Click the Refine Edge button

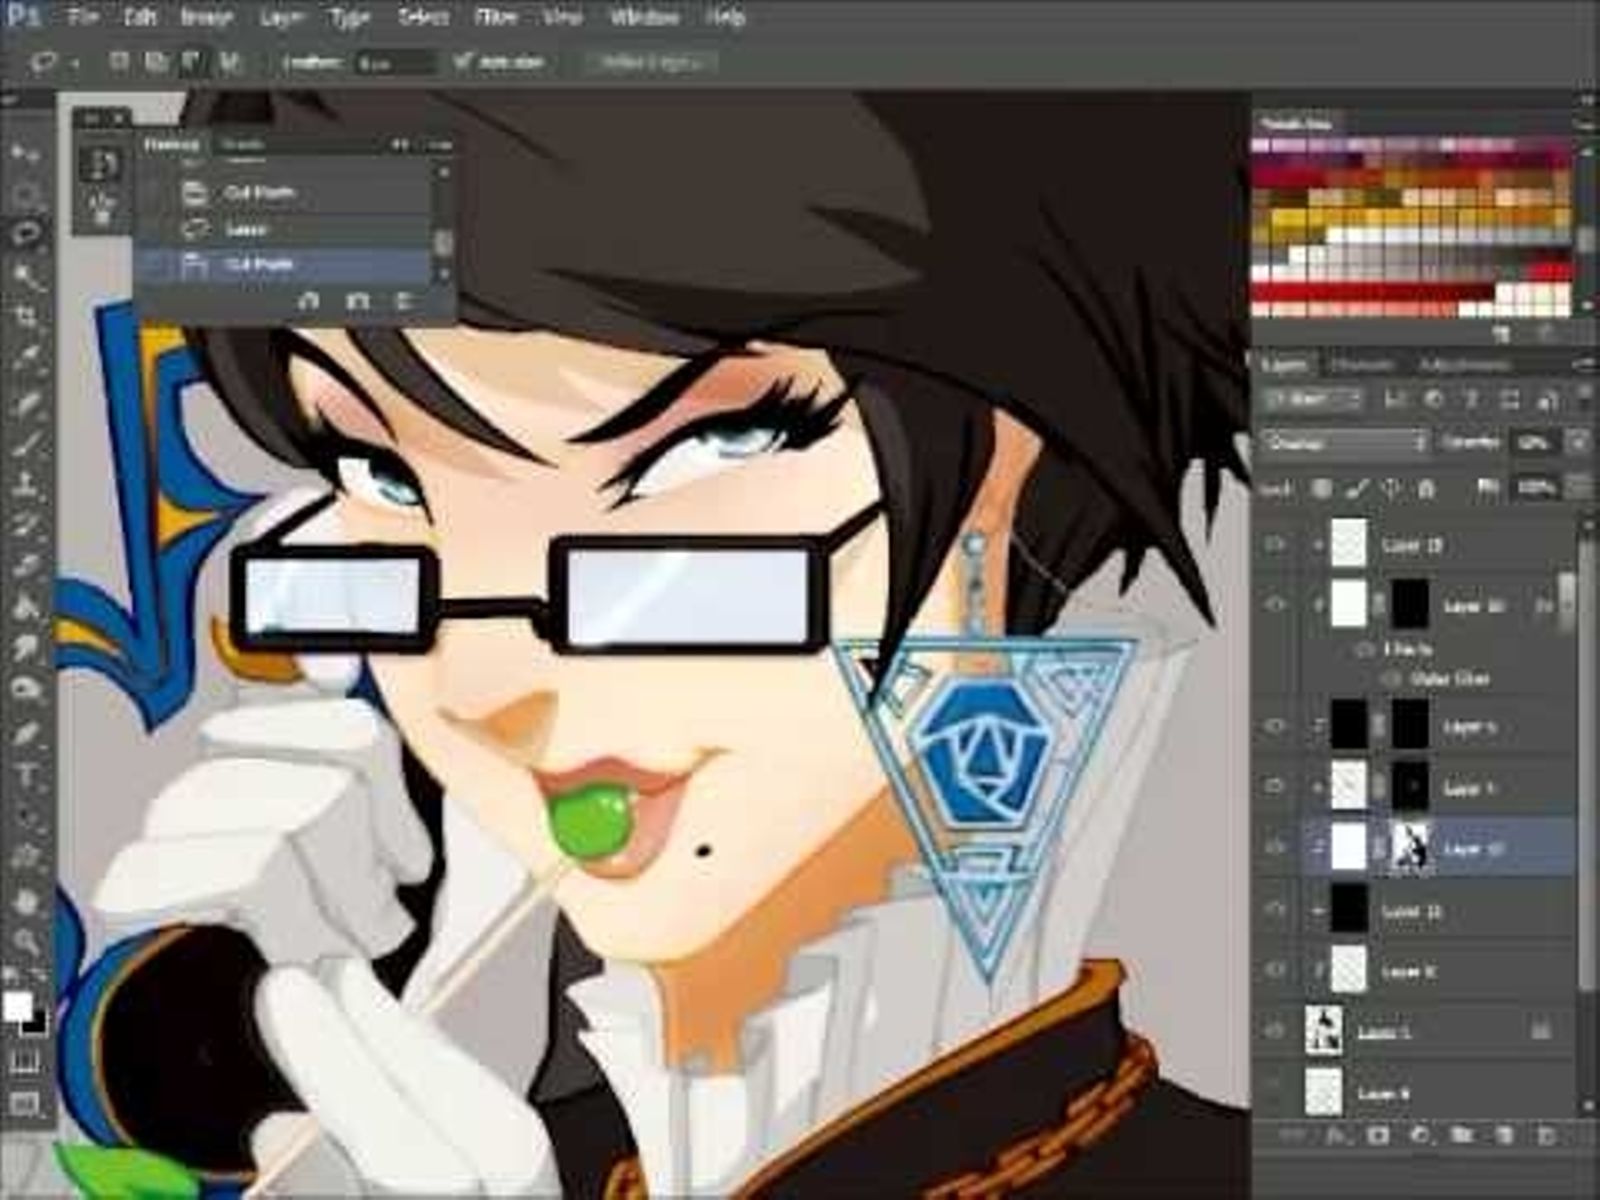[x=651, y=62]
